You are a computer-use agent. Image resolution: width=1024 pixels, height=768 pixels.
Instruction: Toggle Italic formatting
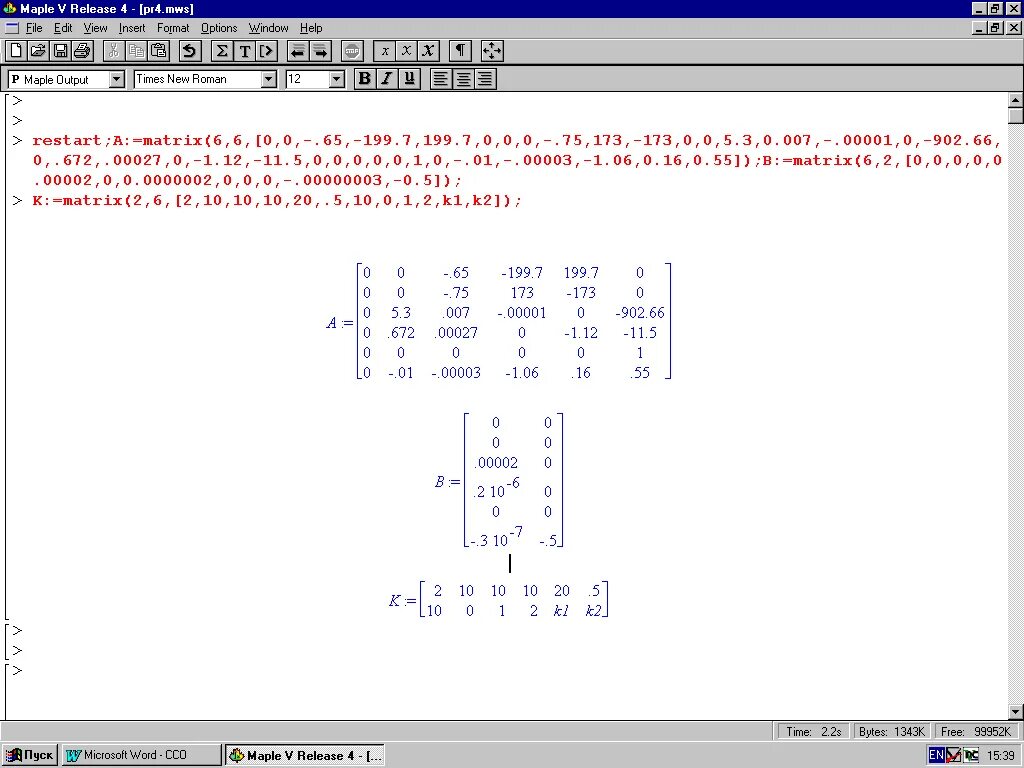click(x=387, y=79)
